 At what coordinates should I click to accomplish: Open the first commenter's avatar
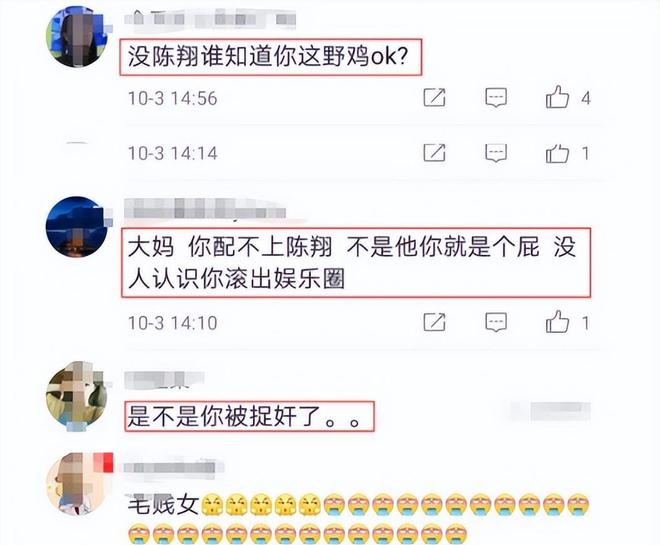coord(77,37)
